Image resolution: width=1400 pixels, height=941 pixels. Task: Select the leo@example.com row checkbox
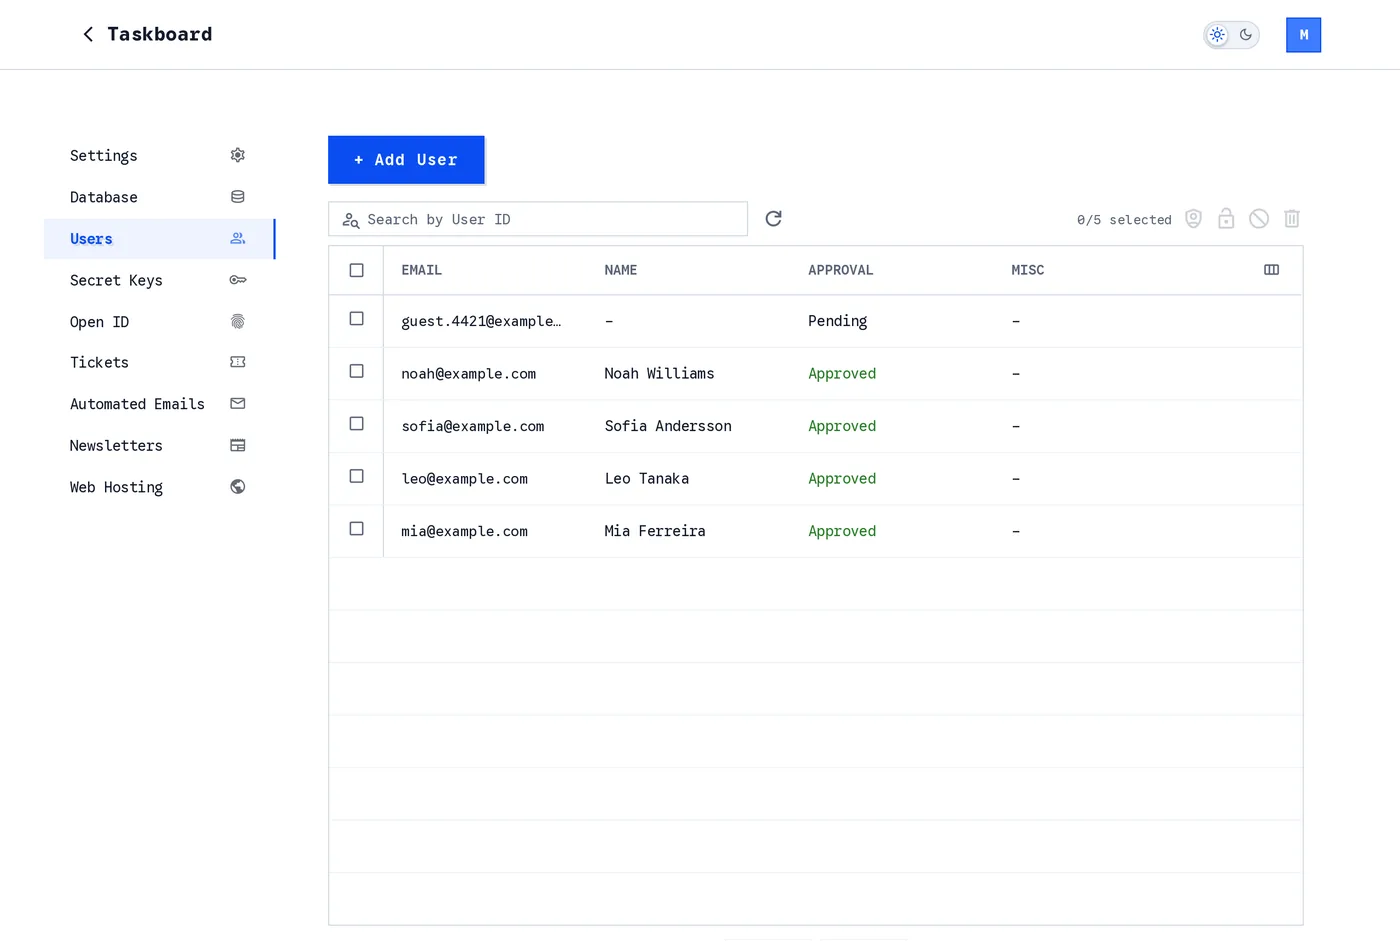(356, 476)
